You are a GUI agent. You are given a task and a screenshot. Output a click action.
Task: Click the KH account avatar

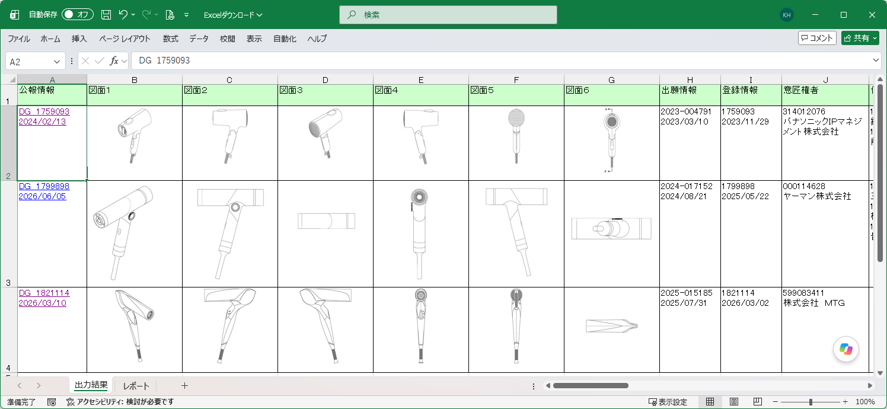coord(786,15)
